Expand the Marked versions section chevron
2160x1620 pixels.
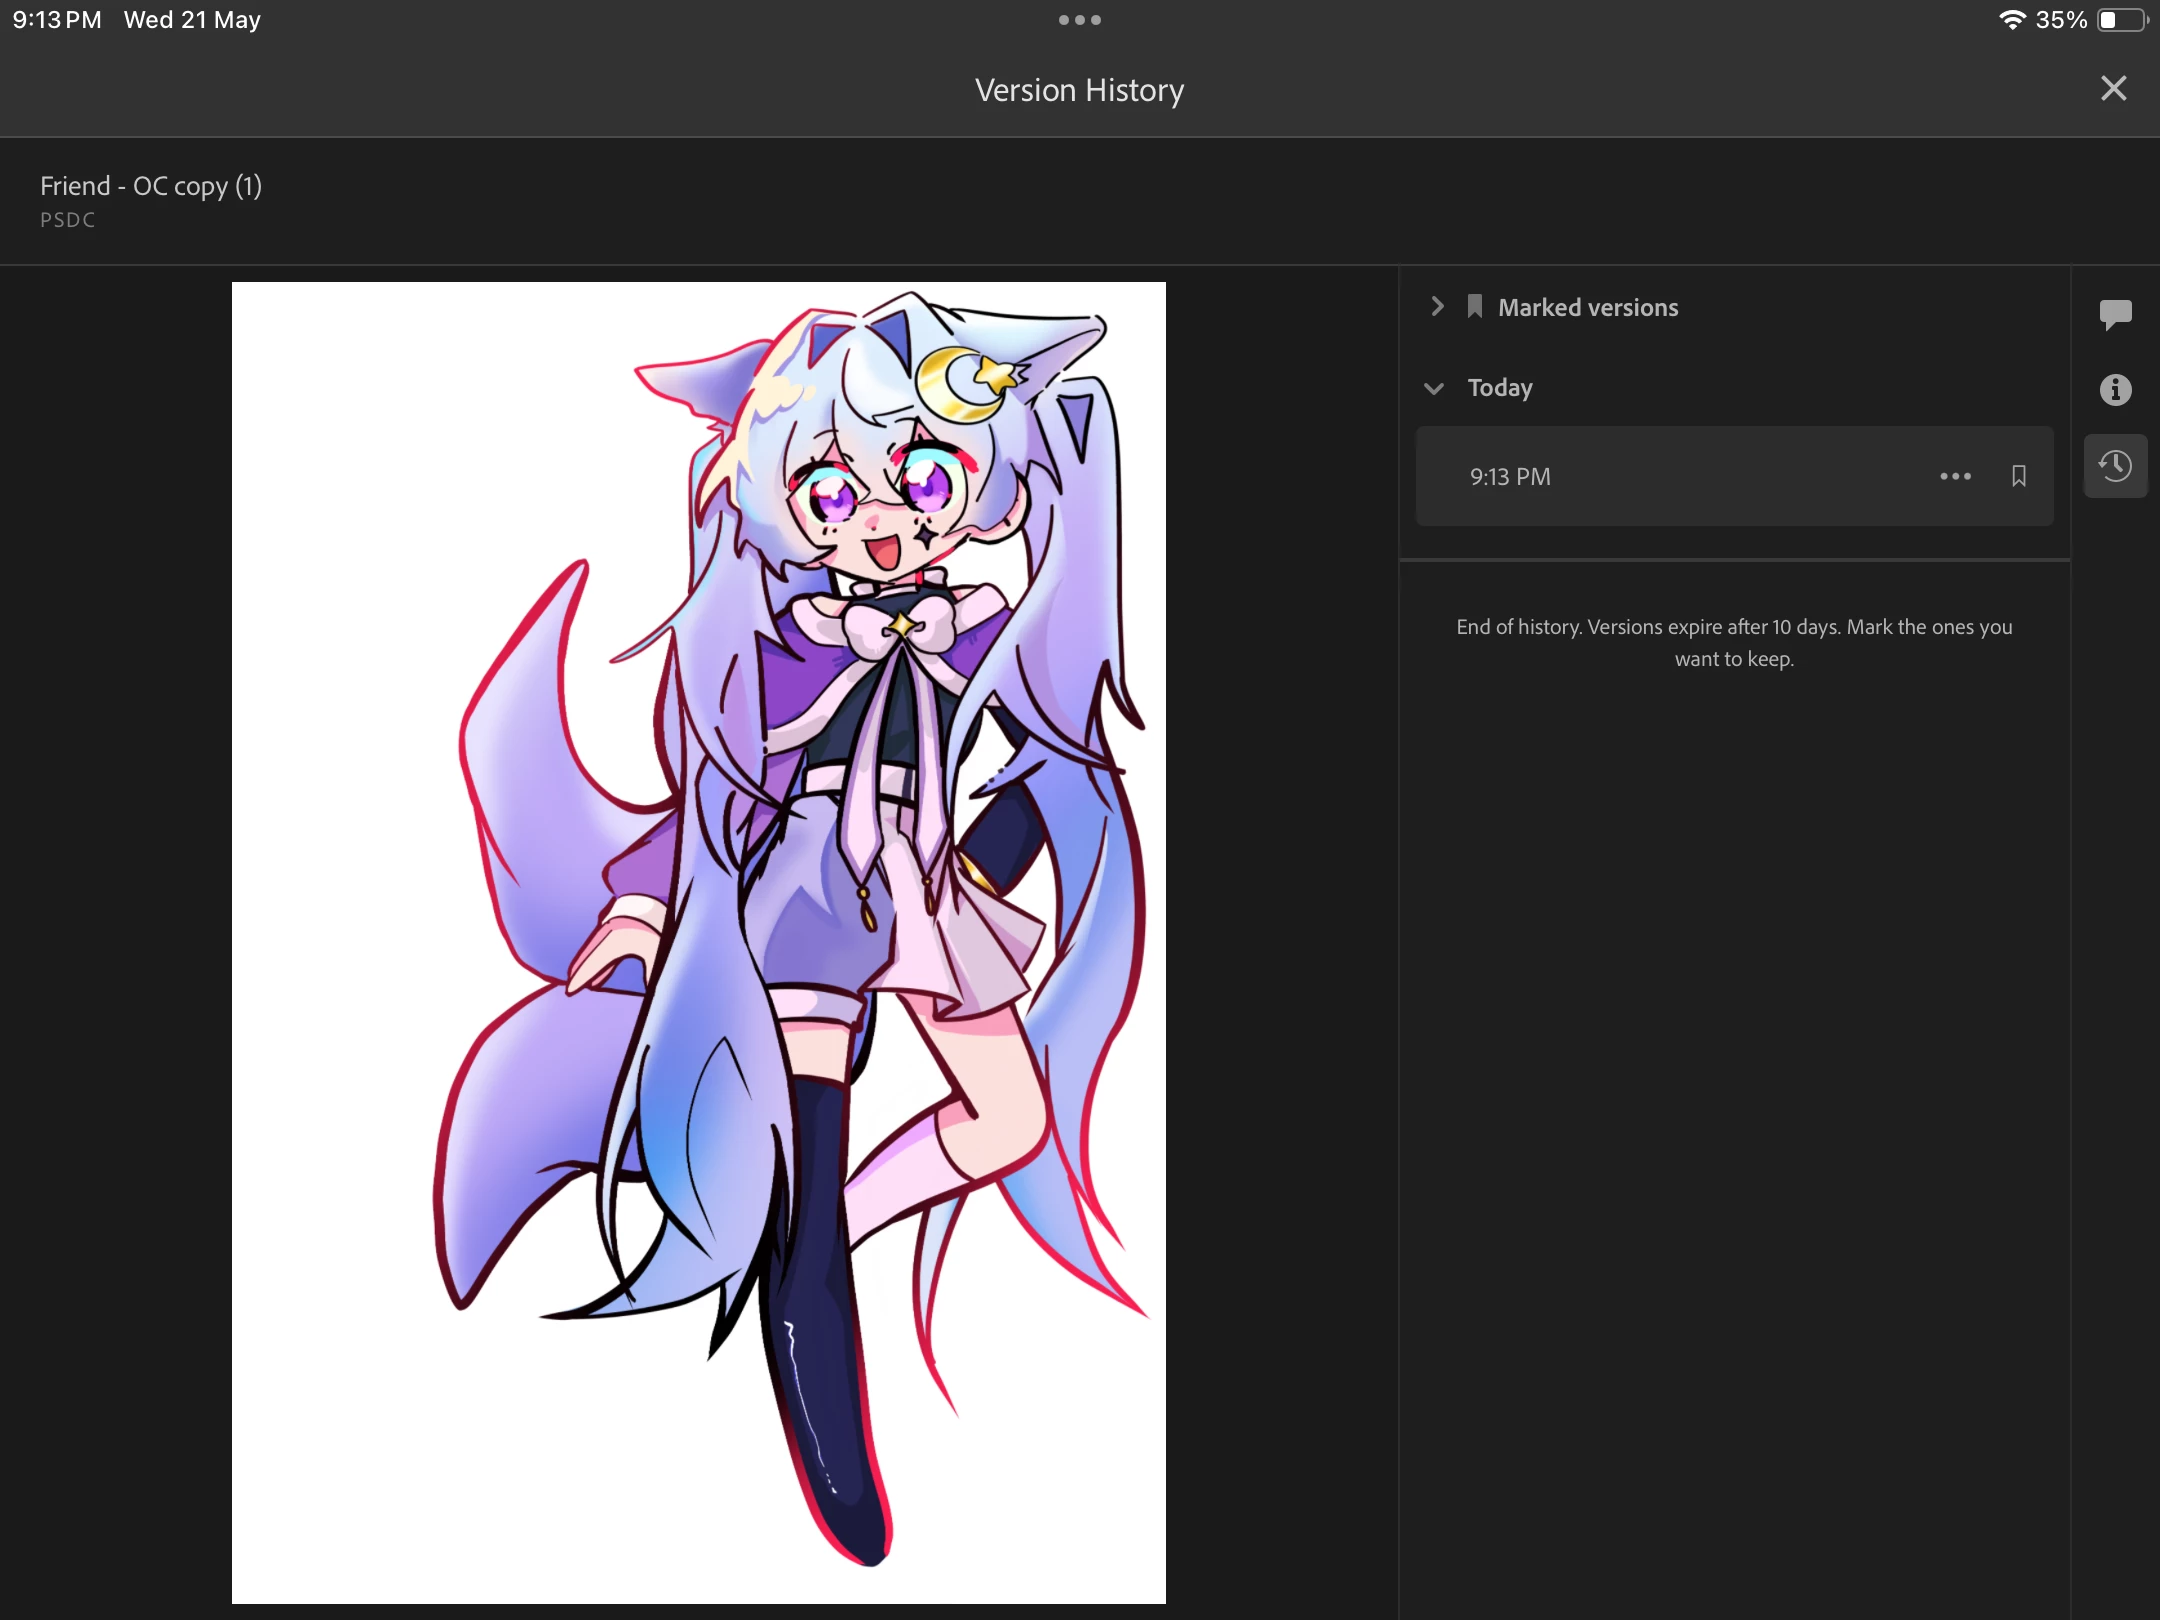(1437, 307)
